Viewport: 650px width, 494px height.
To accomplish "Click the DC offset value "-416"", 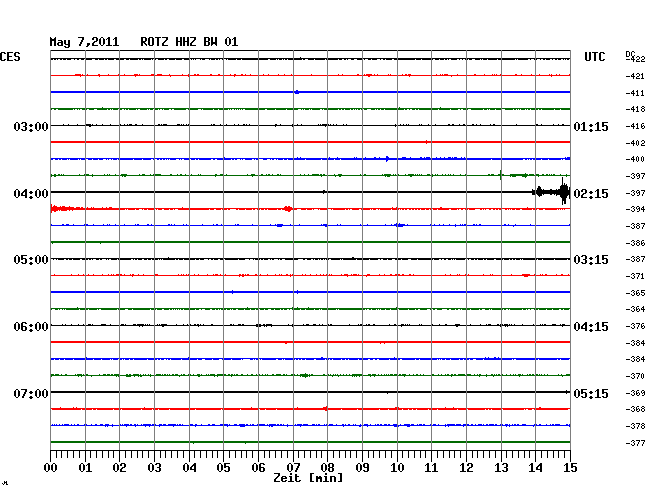I will tap(635, 126).
